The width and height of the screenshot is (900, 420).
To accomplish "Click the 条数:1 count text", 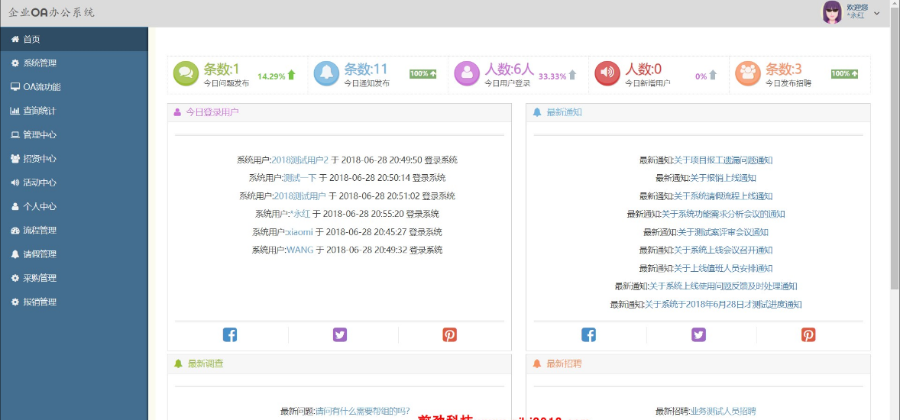I will coord(222,69).
